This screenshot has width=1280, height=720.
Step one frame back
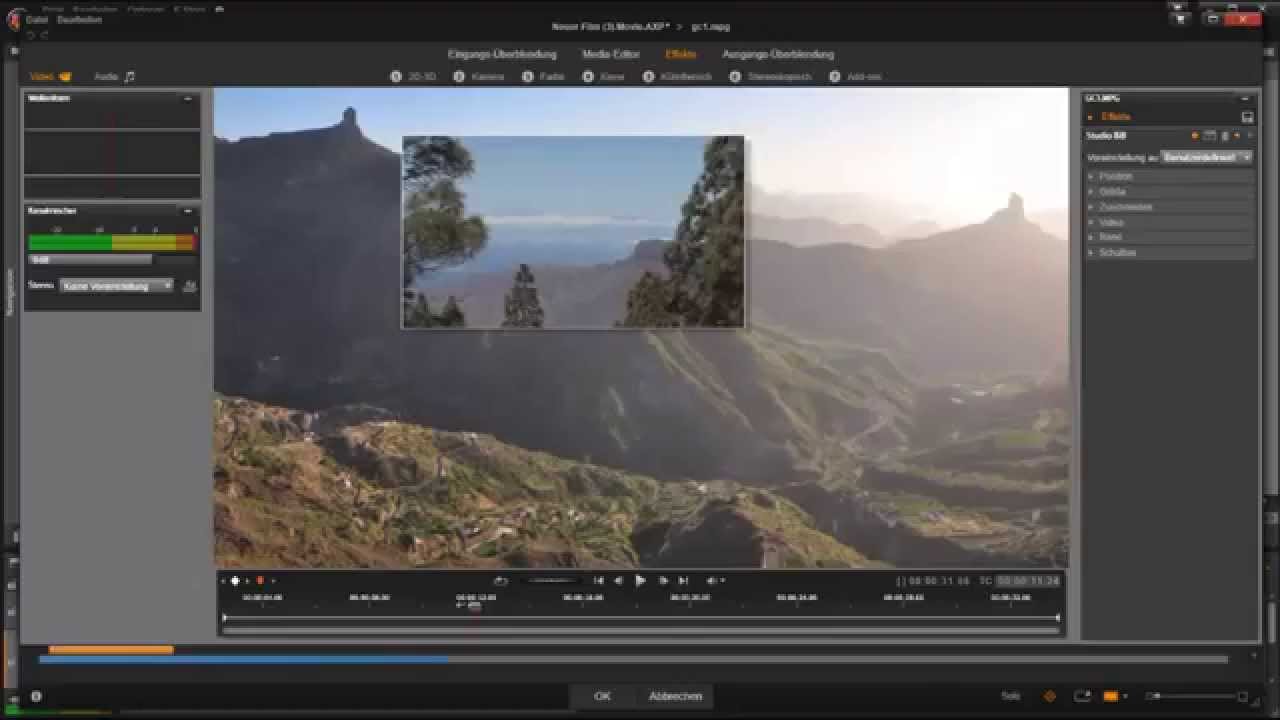pyautogui.click(x=618, y=581)
